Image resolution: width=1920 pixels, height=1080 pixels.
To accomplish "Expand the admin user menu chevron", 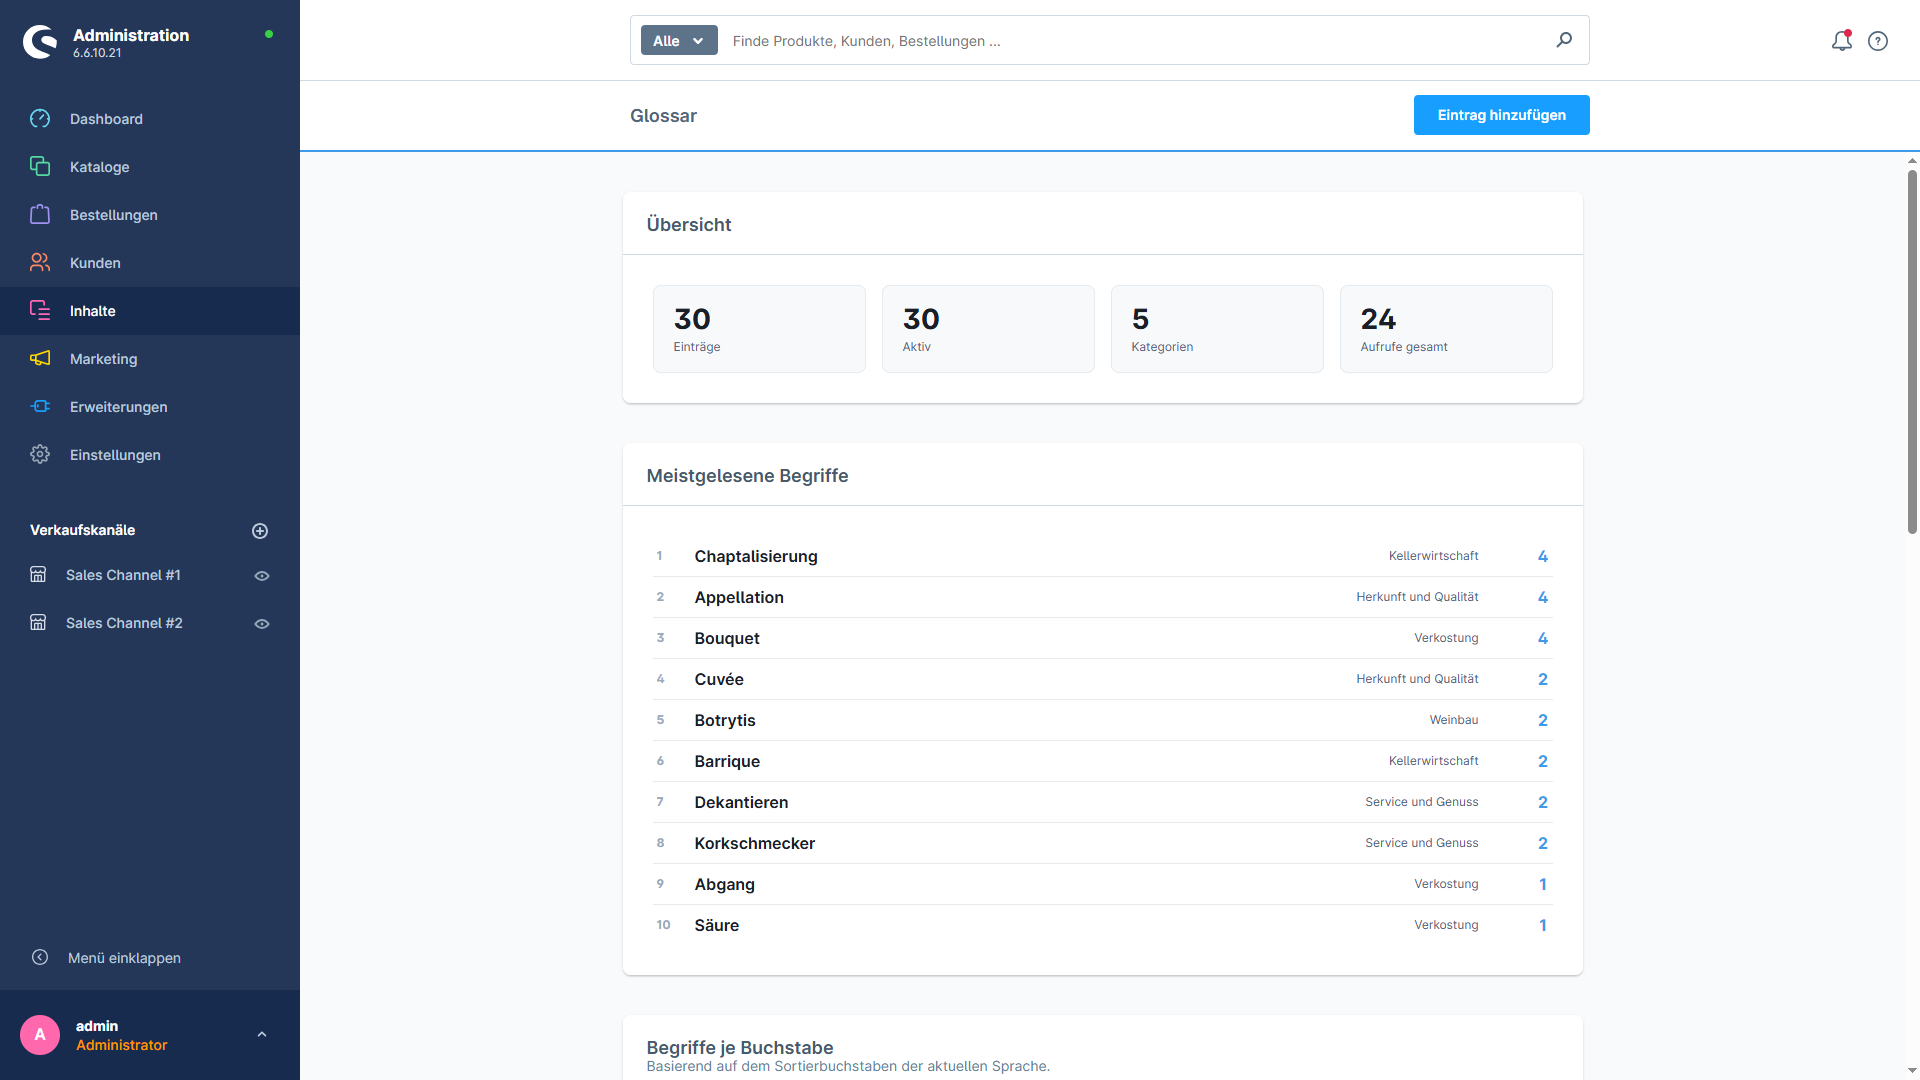I will point(262,1035).
